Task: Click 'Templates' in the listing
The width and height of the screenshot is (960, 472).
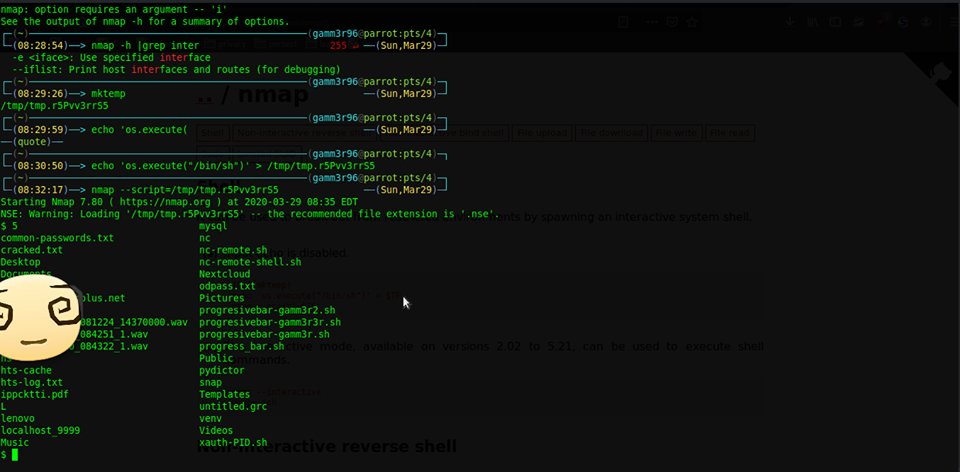Action: (x=225, y=394)
